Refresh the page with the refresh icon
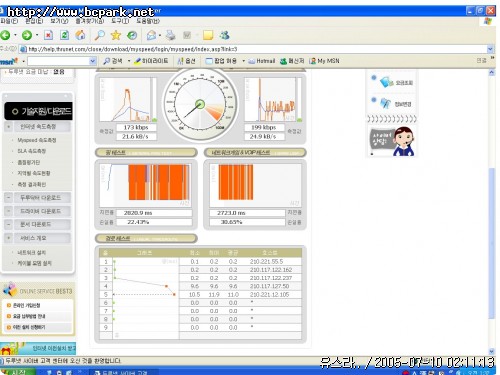The image size is (500, 375). click(x=65, y=35)
